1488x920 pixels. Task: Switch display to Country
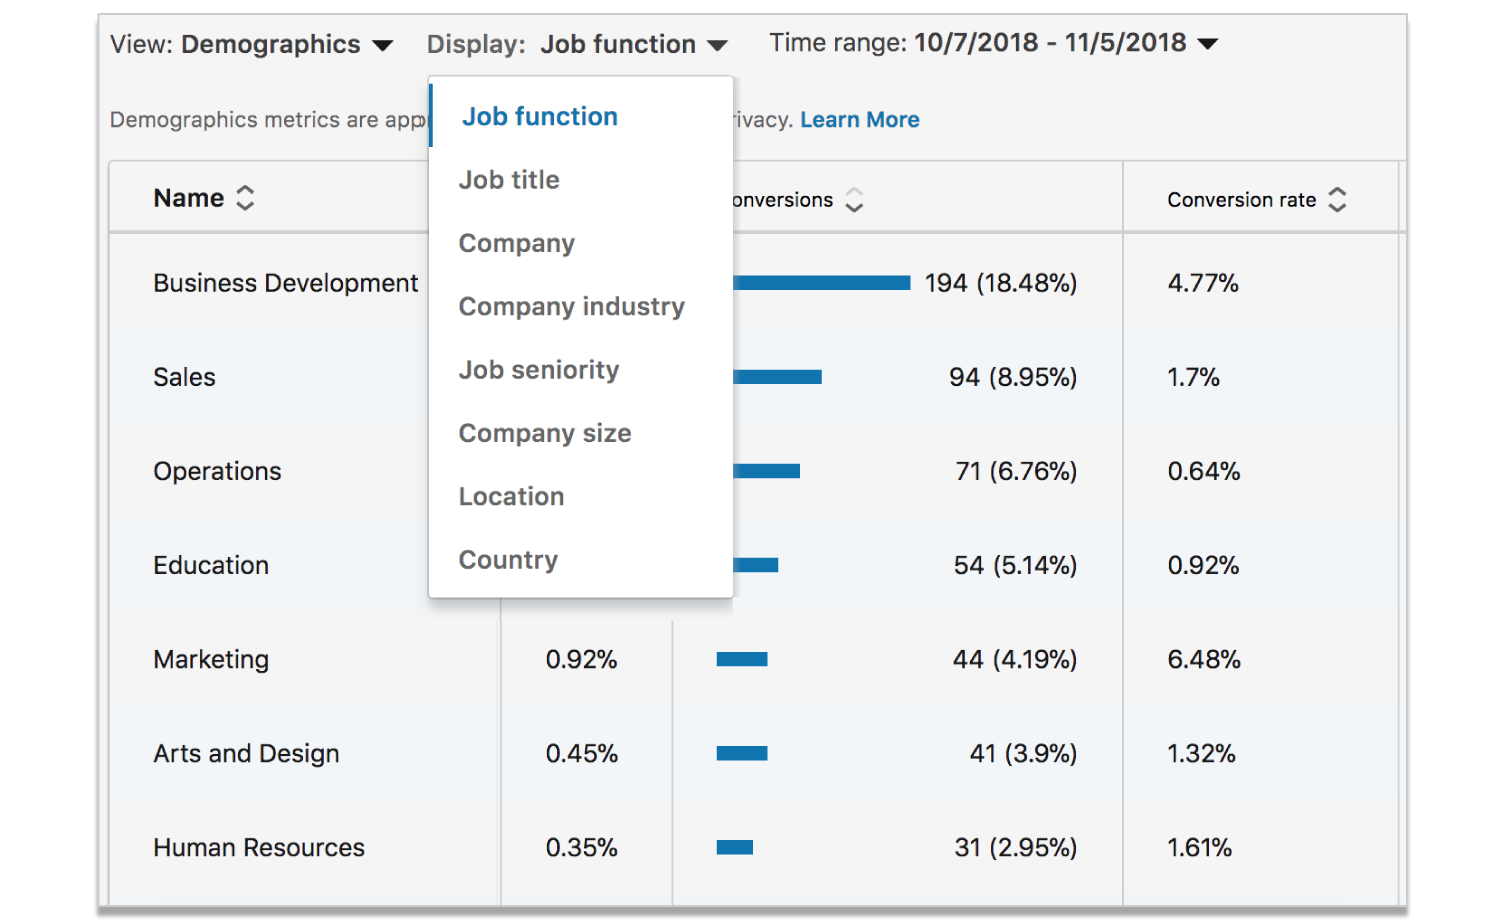coord(508,560)
